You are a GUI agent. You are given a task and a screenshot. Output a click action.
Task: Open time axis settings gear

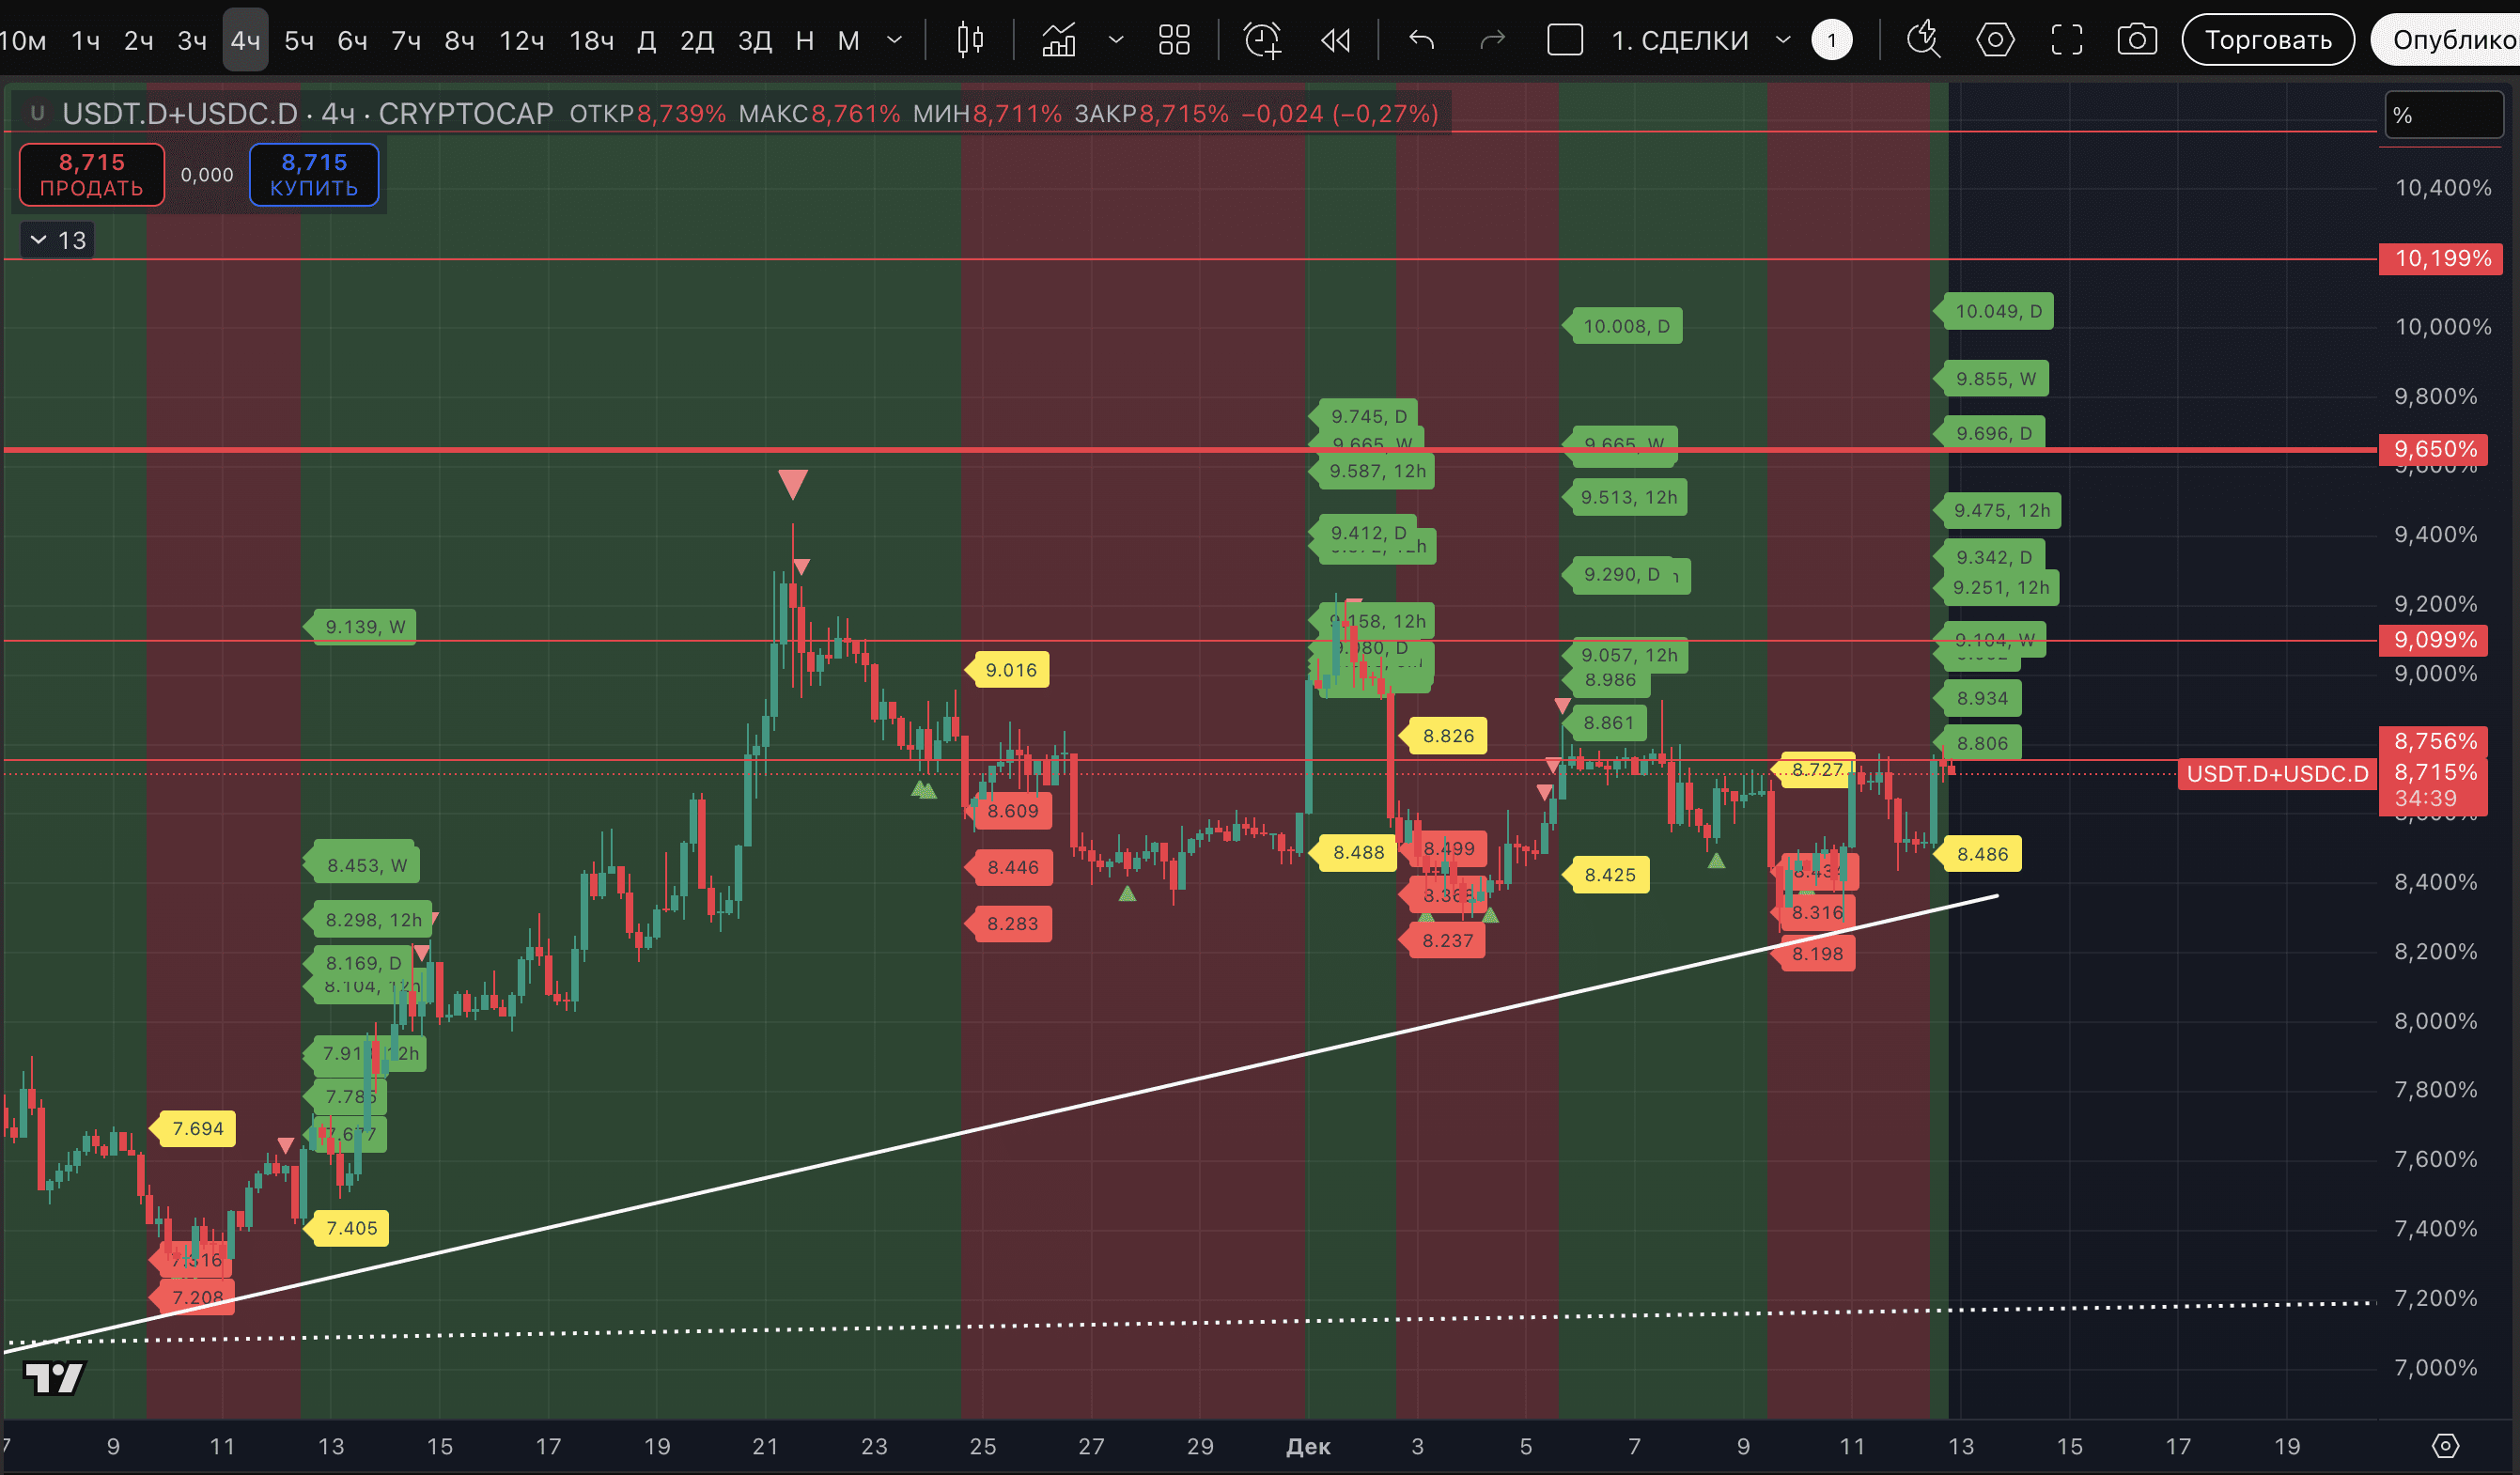coord(2444,1445)
